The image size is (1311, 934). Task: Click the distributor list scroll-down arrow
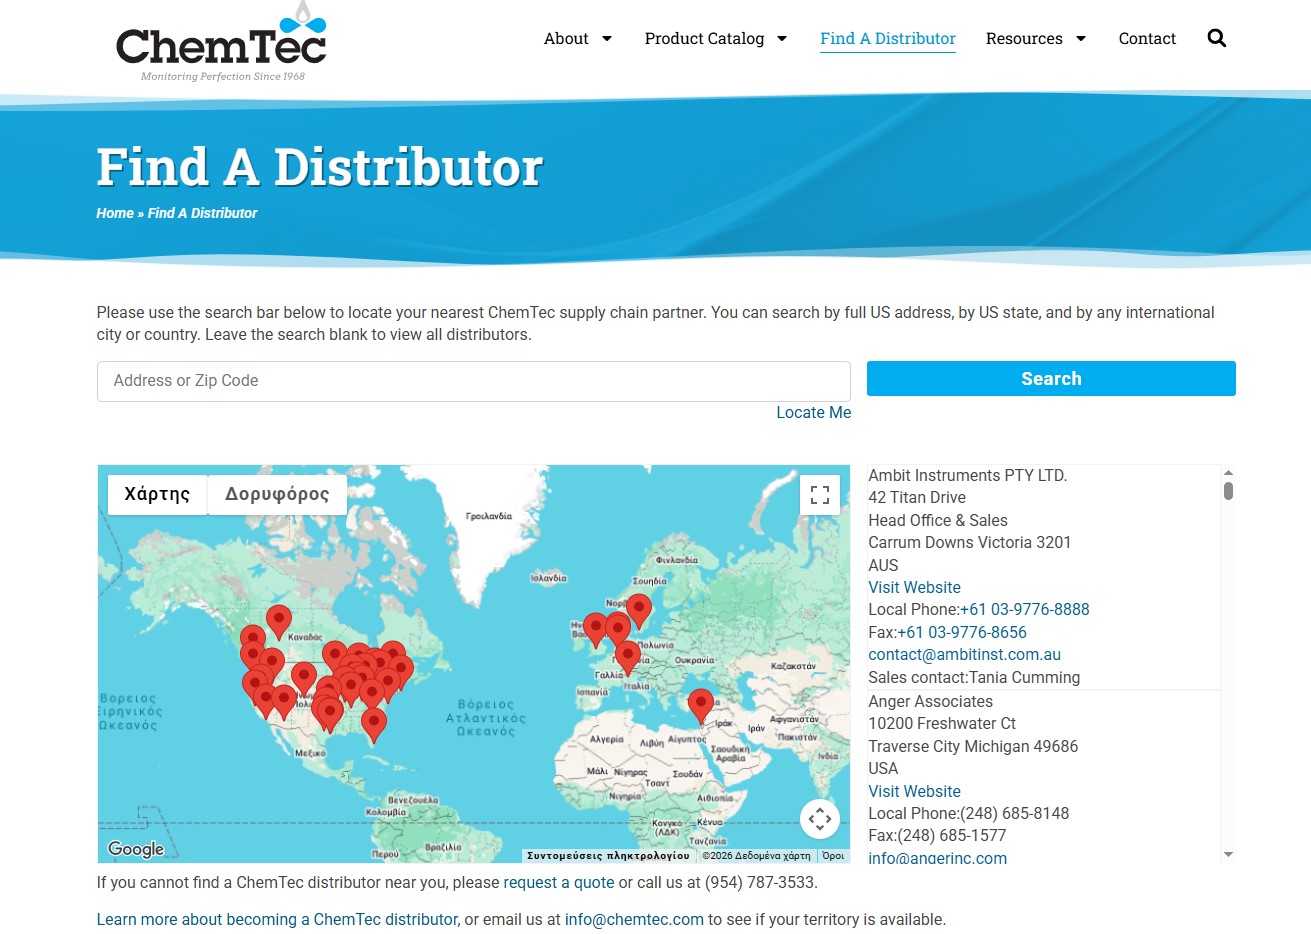(1228, 855)
